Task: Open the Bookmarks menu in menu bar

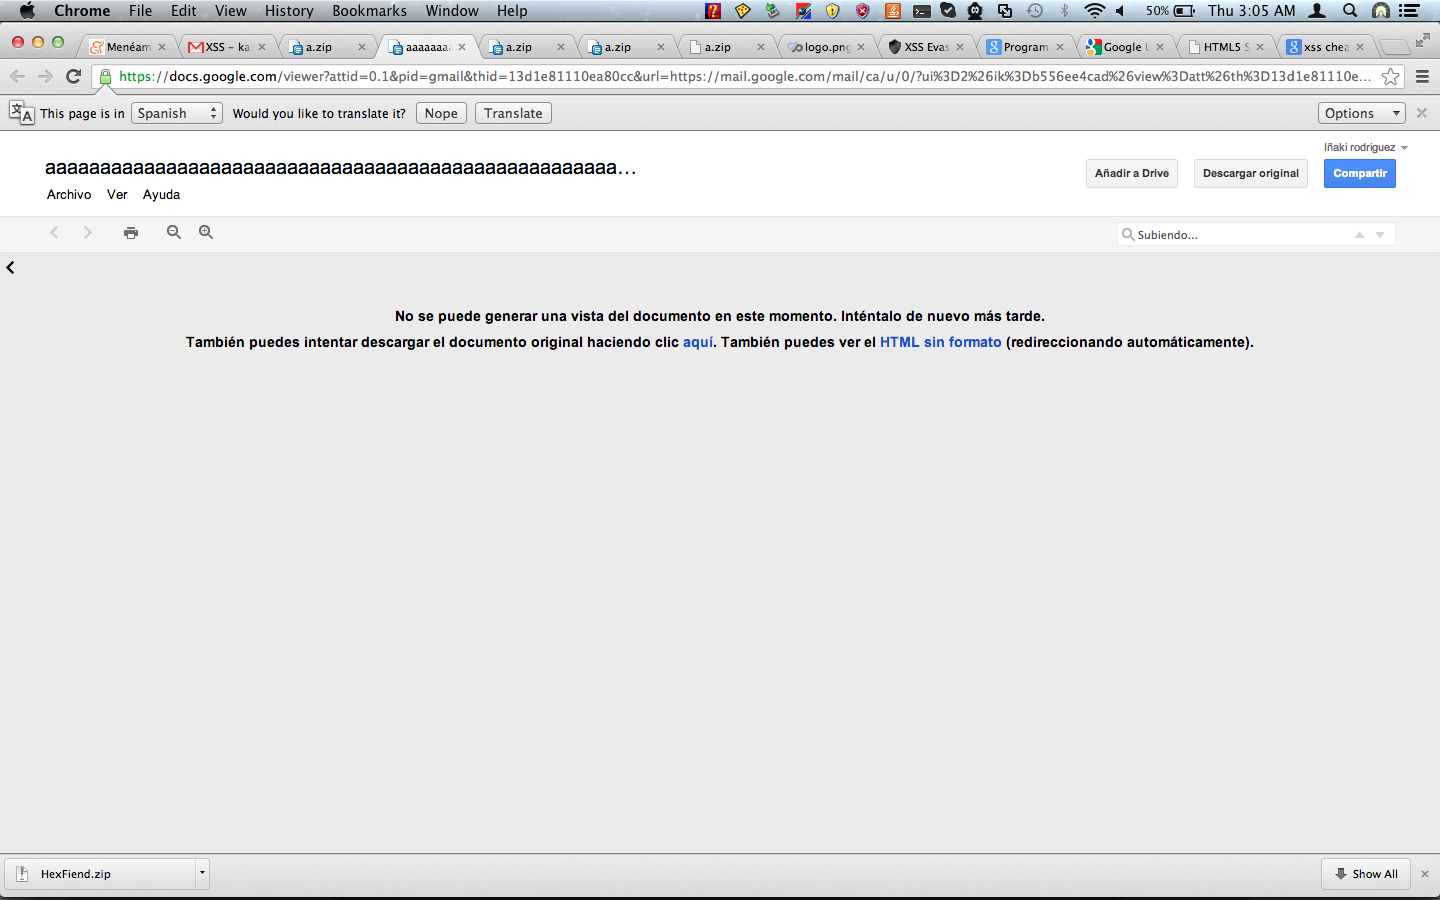Action: point(369,11)
